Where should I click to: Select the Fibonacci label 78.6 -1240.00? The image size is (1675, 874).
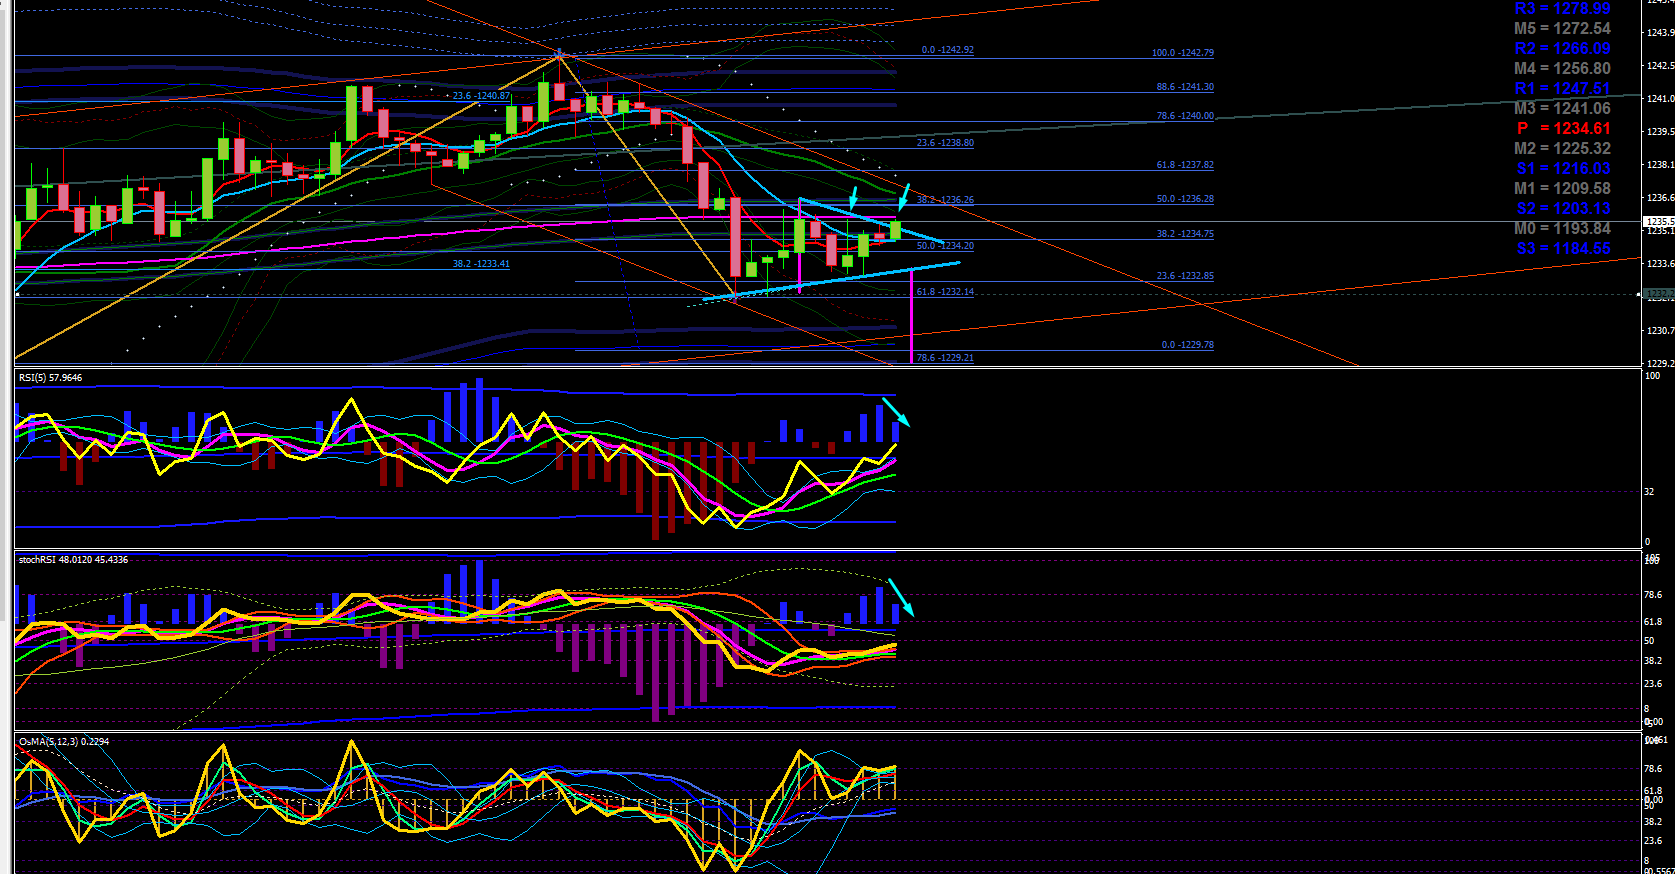pyautogui.click(x=1185, y=116)
